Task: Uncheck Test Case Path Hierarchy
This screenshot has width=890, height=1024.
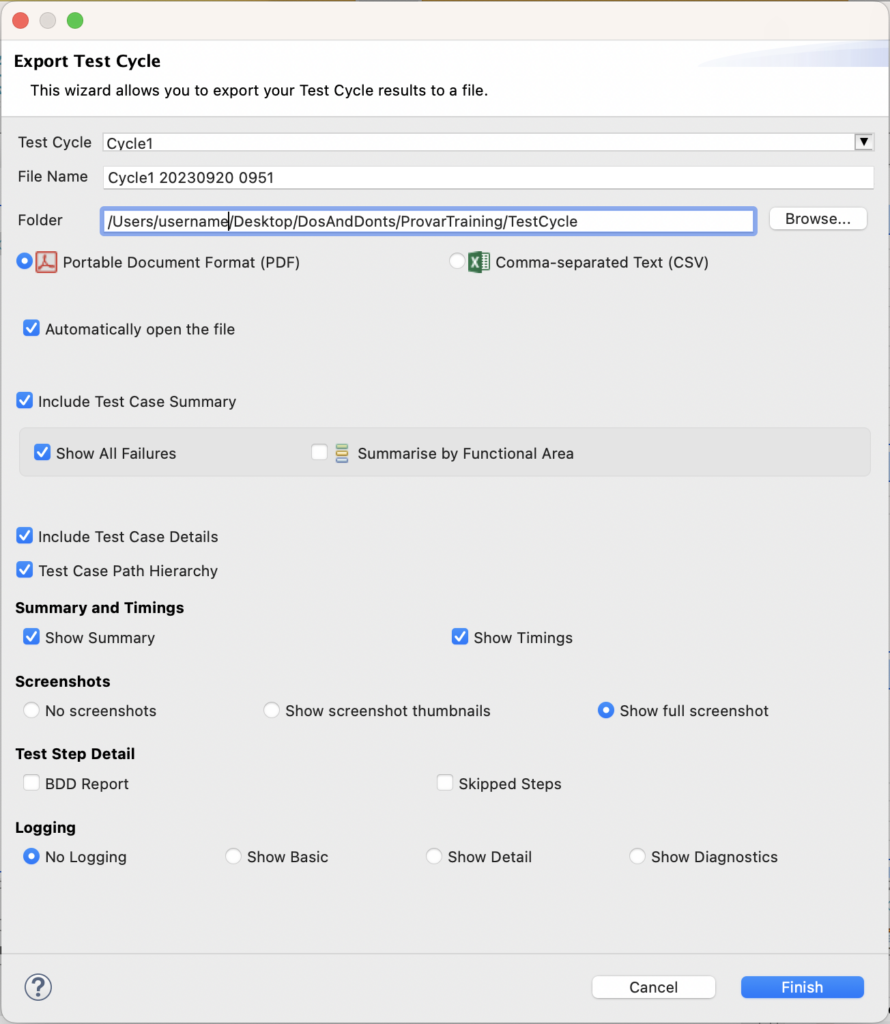Action: click(x=24, y=570)
